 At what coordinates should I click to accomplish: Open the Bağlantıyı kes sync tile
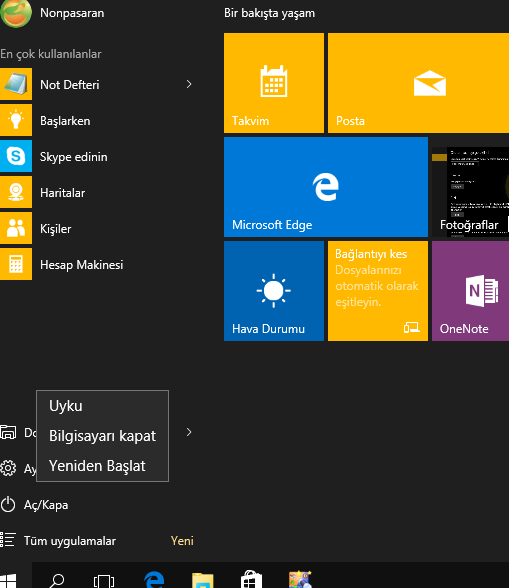(378, 291)
